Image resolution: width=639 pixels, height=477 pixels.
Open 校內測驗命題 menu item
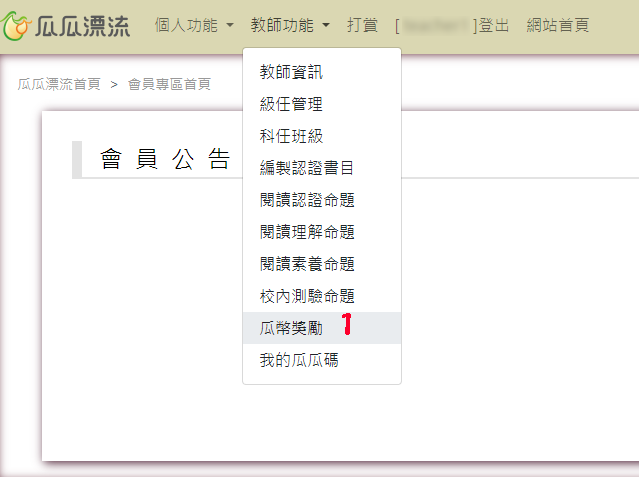[322, 296]
